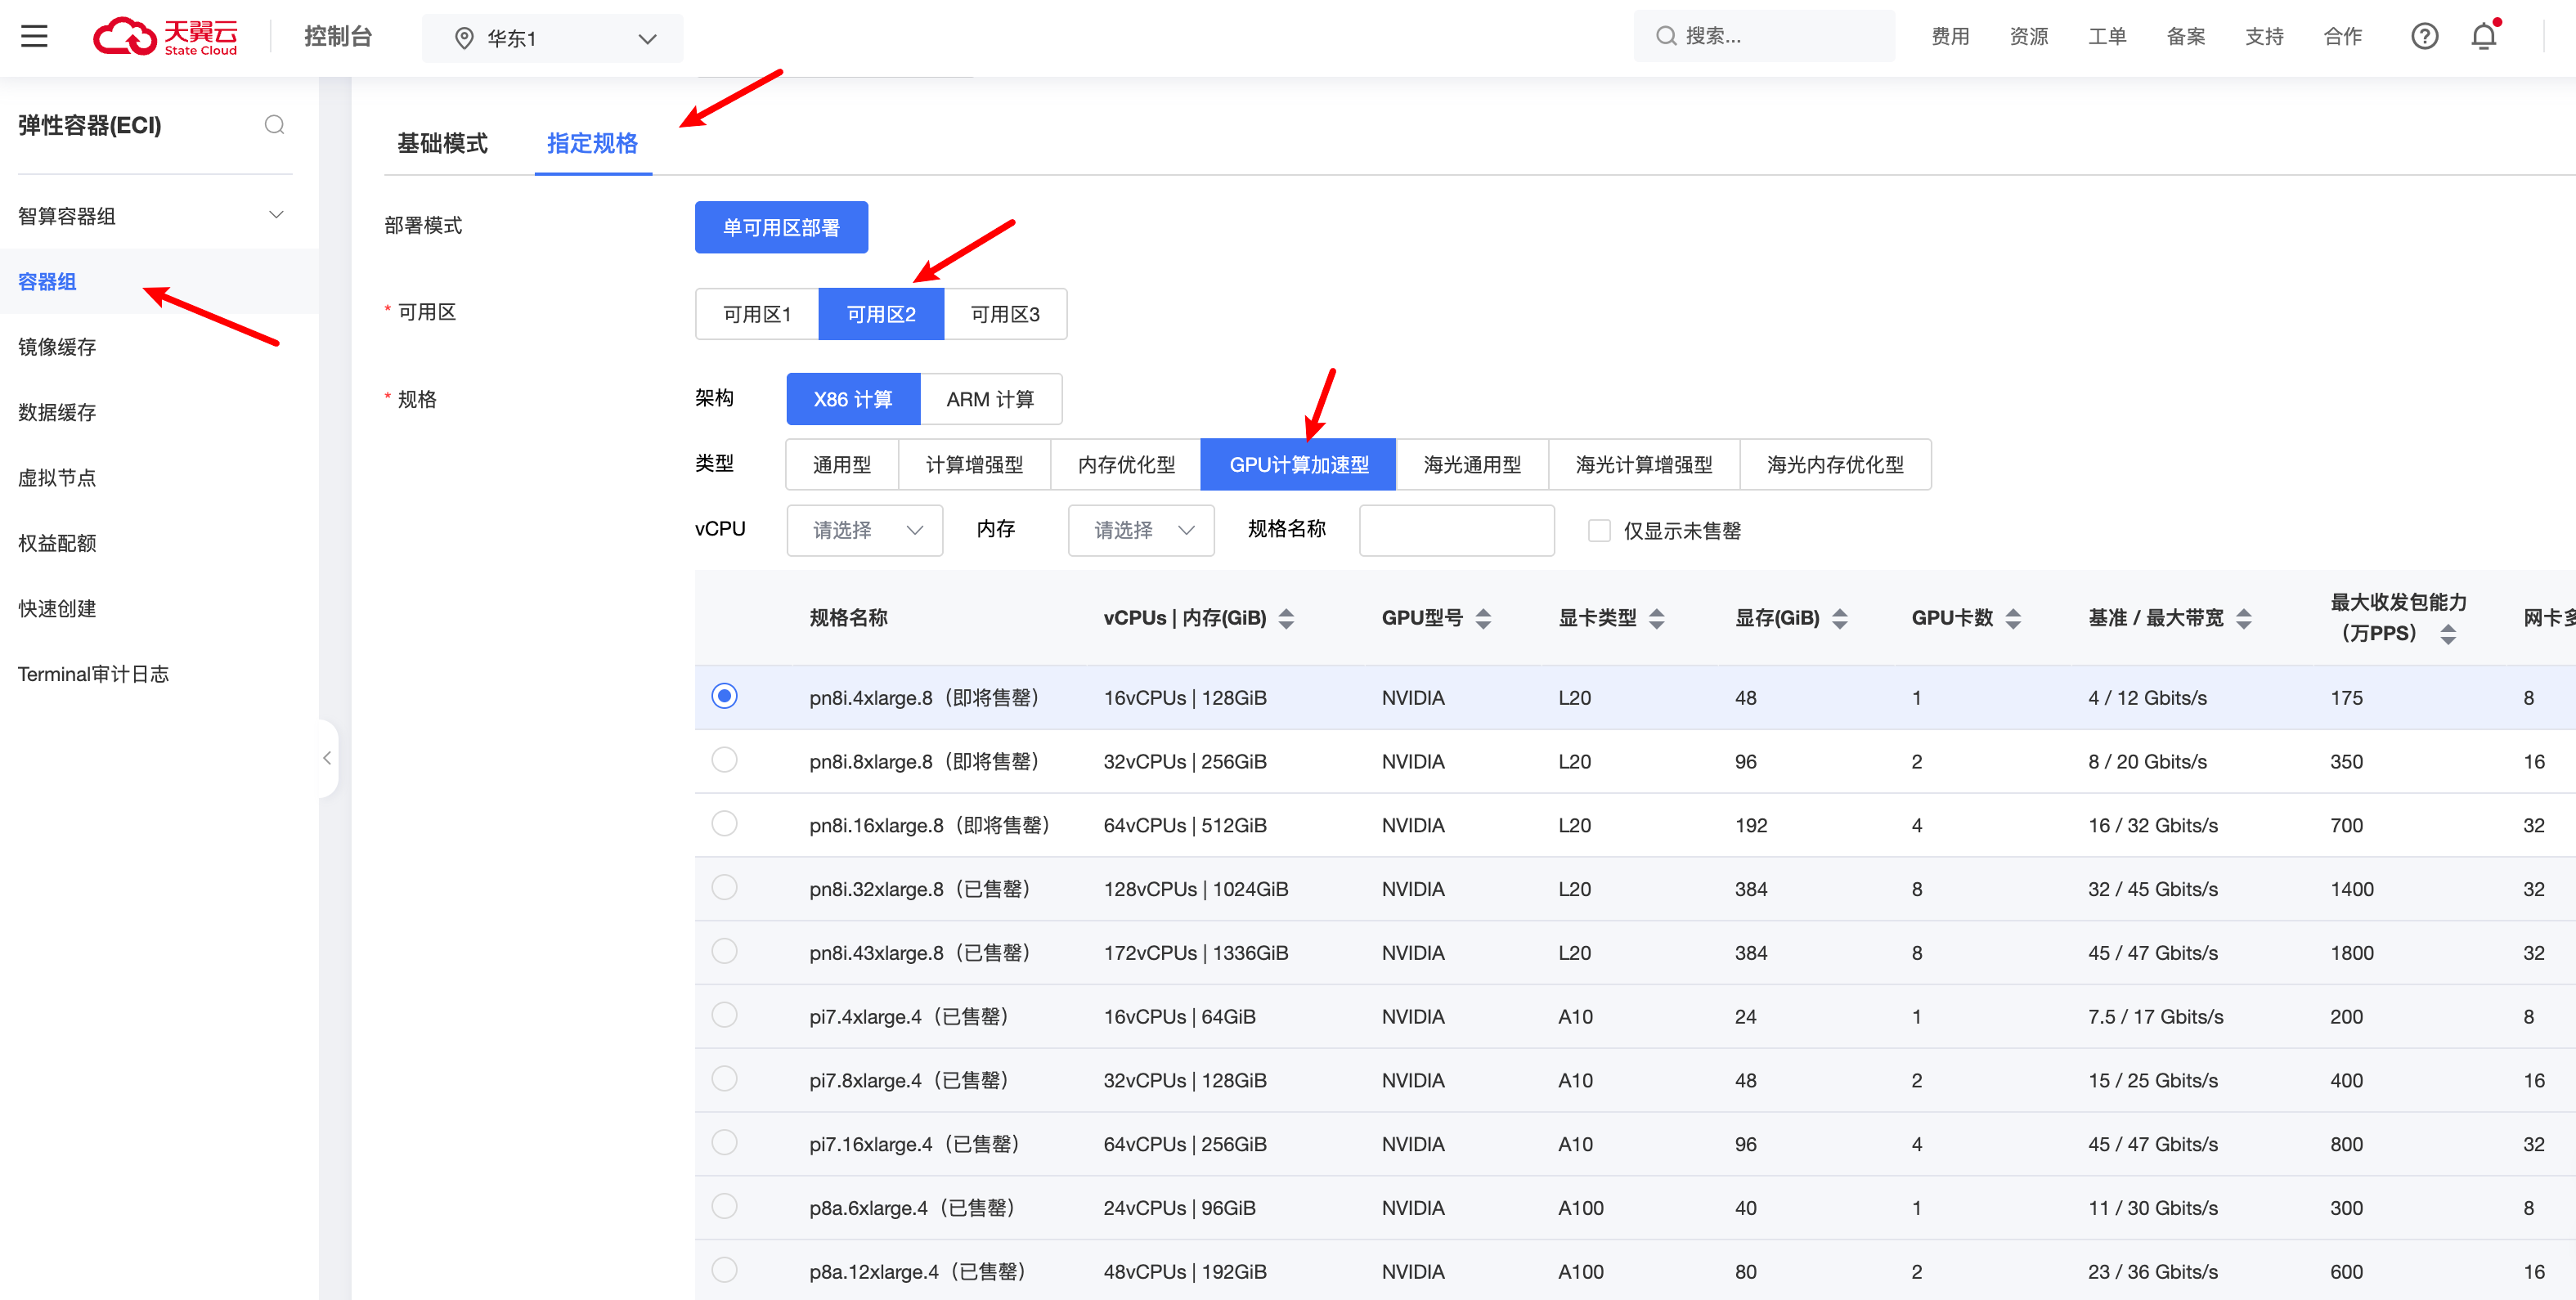Open the vCPU 请选择 dropdown
Viewport: 2576px width, 1300px height.
click(864, 530)
